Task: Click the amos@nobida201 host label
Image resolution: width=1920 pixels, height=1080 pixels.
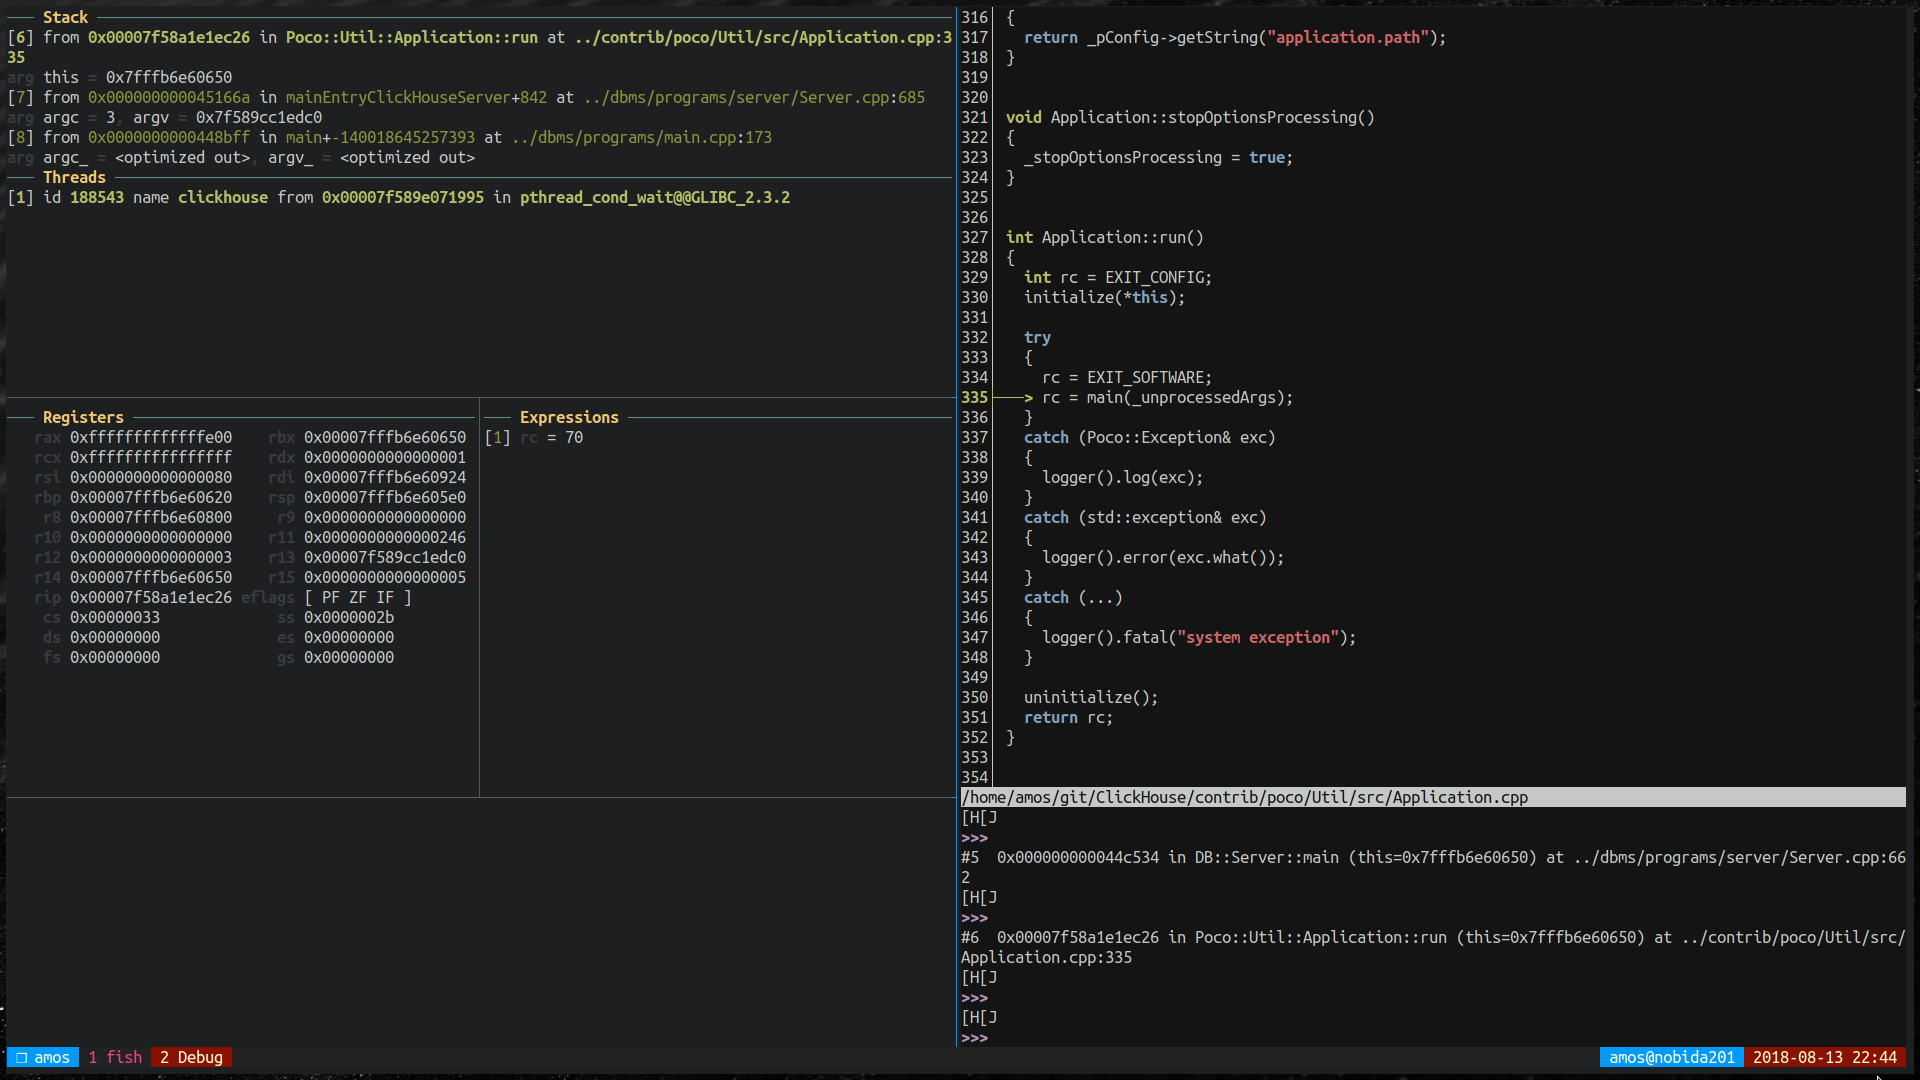Action: [x=1671, y=1057]
